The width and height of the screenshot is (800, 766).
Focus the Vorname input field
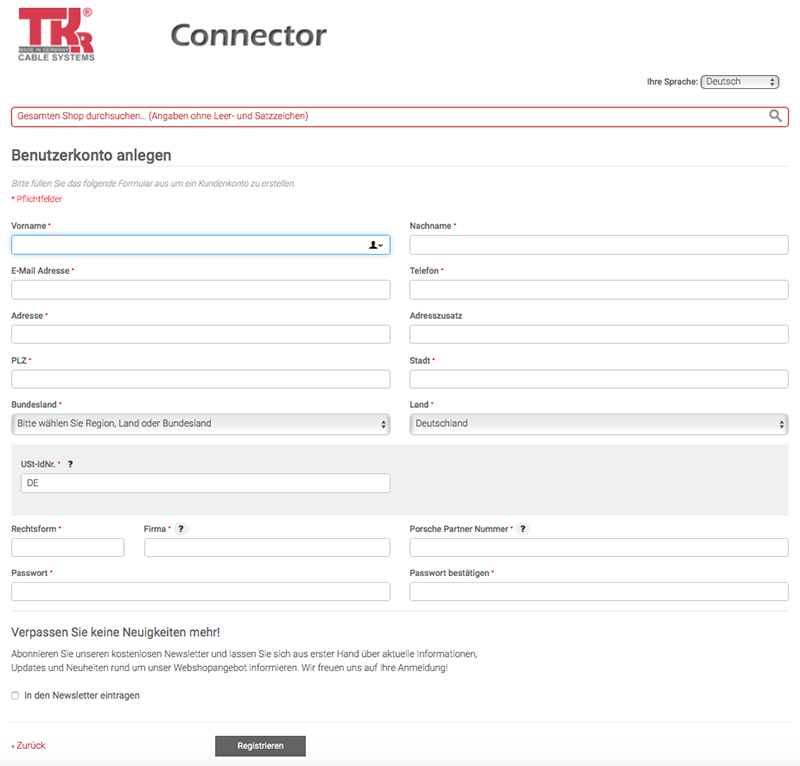pyautogui.click(x=180, y=244)
